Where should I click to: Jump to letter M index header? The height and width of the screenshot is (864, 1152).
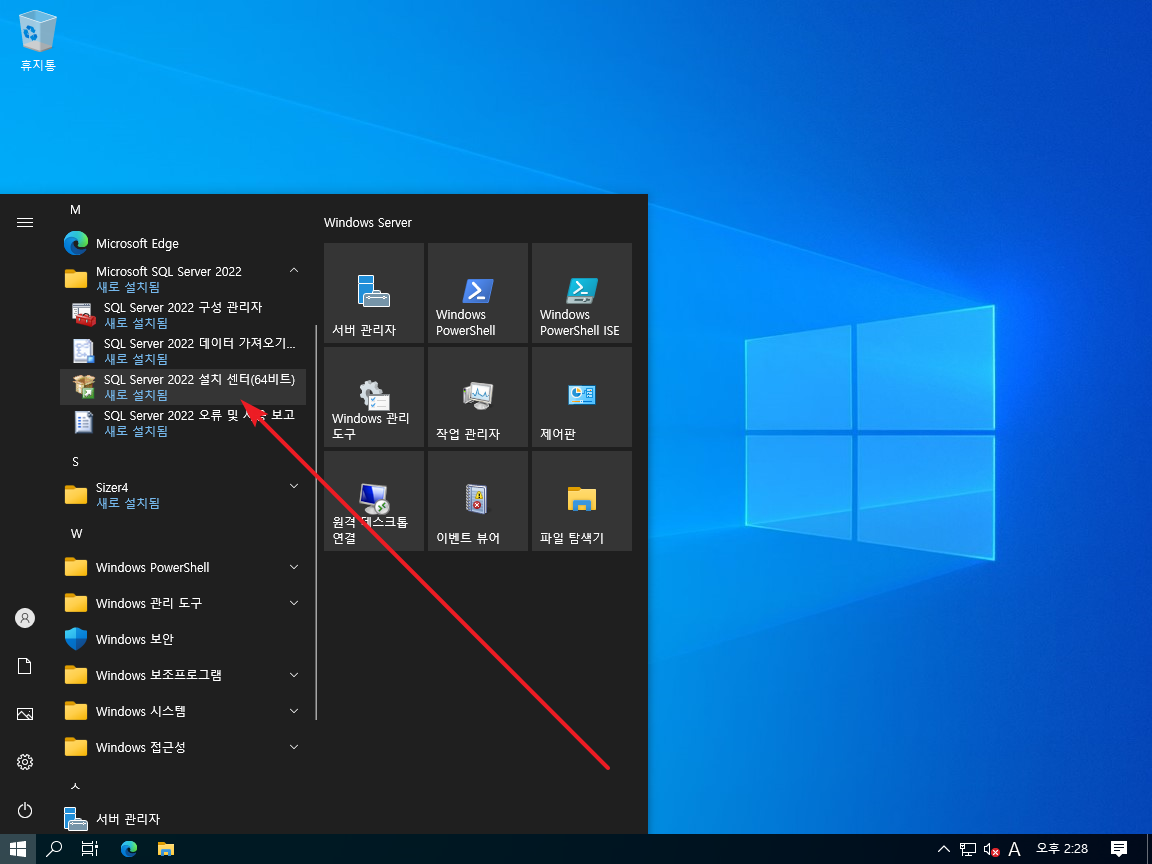tap(75, 210)
